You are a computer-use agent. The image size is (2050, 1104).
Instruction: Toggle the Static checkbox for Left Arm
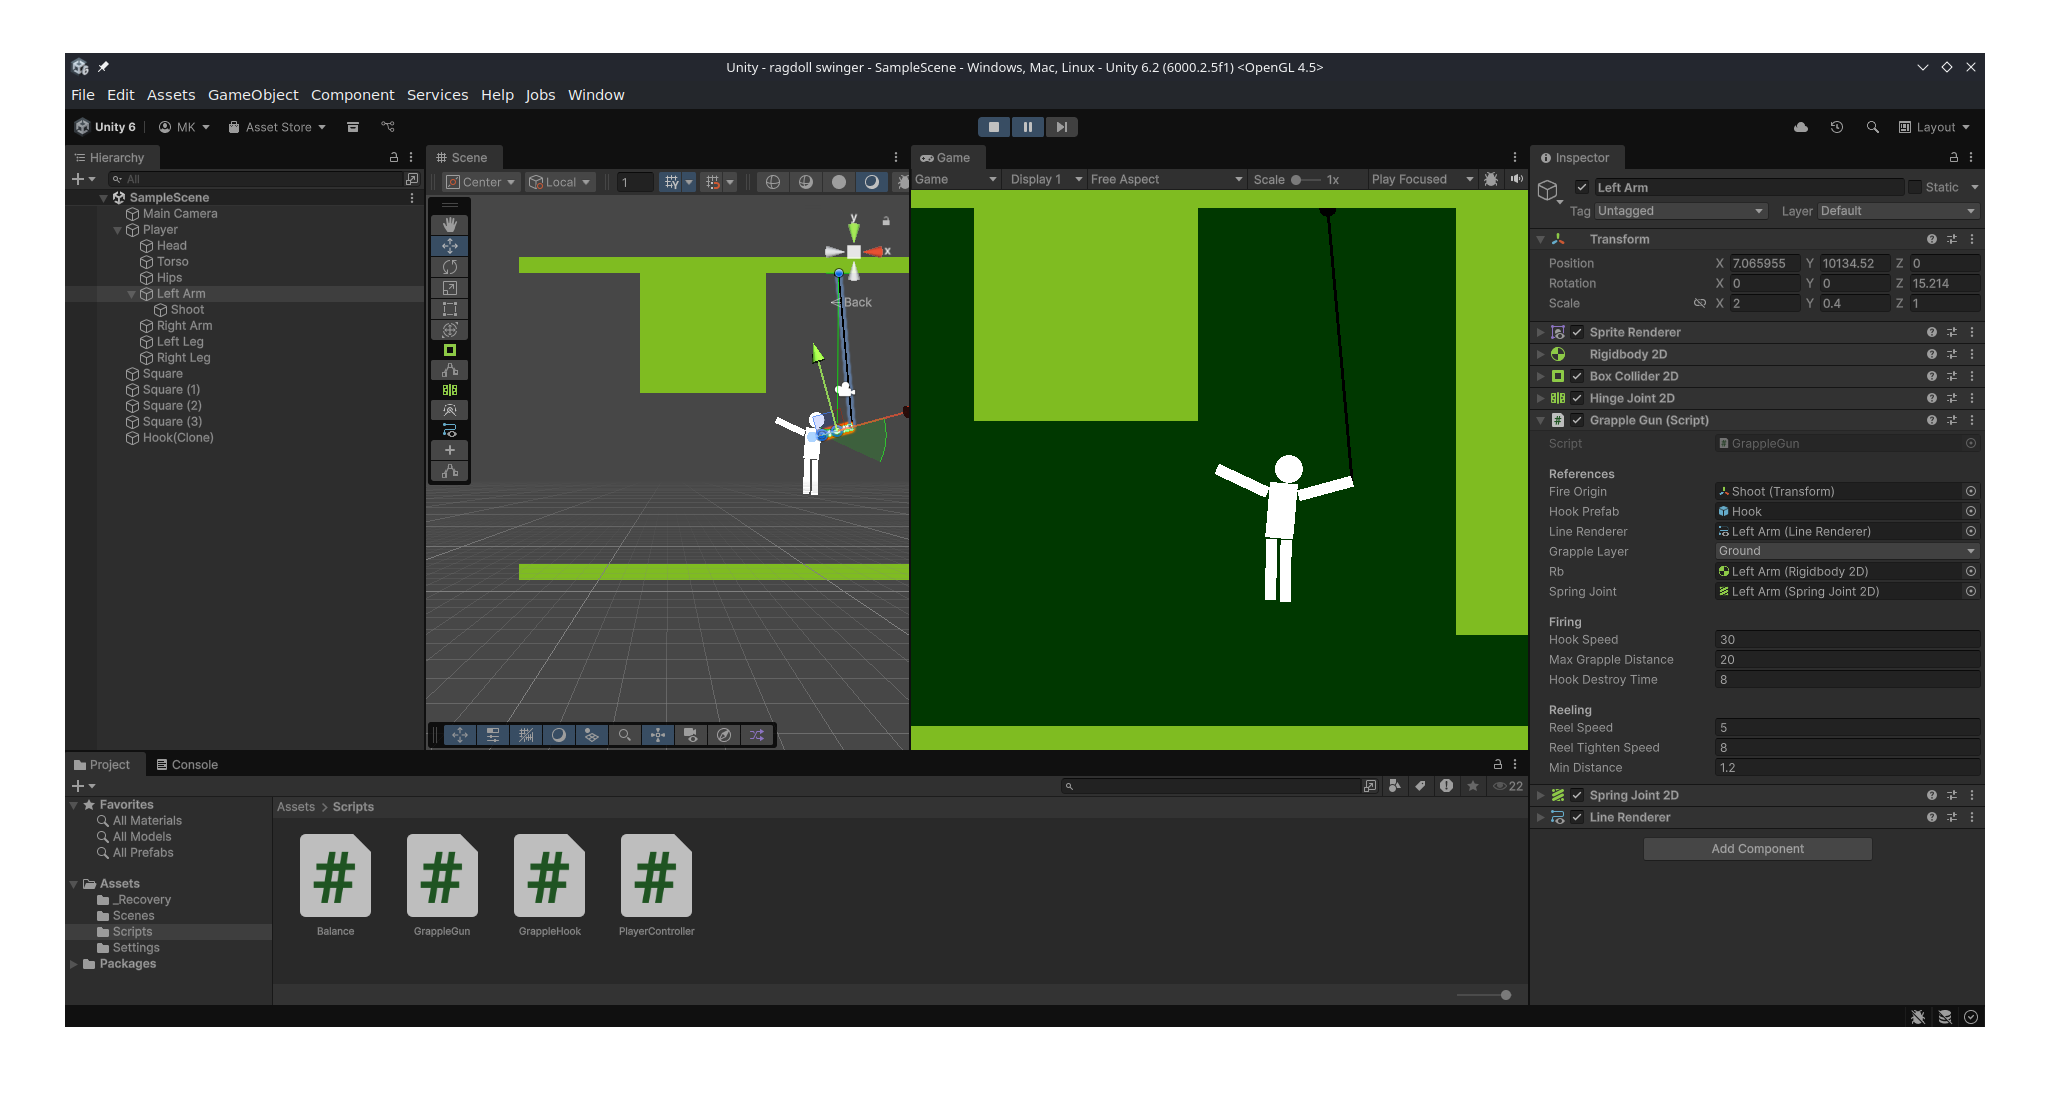click(x=1915, y=187)
